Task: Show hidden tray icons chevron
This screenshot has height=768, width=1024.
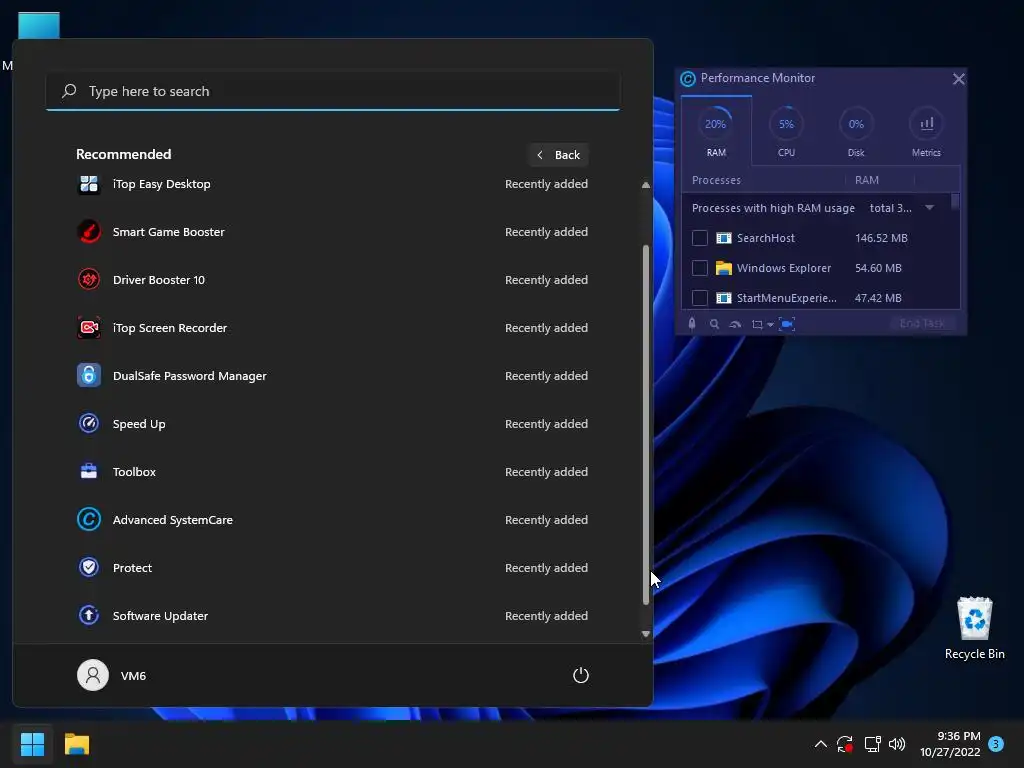Action: pyautogui.click(x=821, y=744)
